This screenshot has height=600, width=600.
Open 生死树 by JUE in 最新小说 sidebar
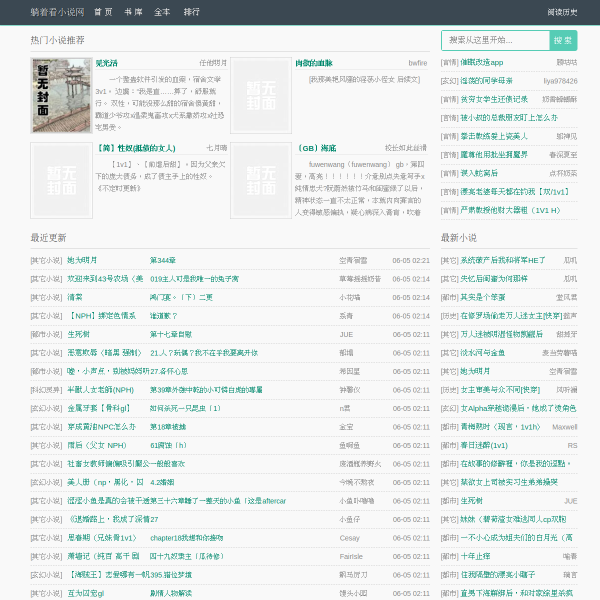(471, 501)
